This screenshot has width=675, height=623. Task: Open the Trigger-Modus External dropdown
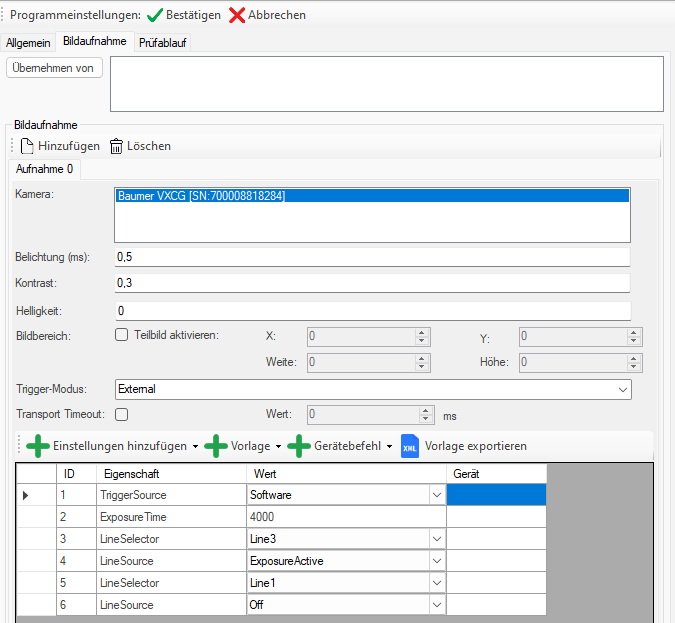pyautogui.click(x=623, y=388)
